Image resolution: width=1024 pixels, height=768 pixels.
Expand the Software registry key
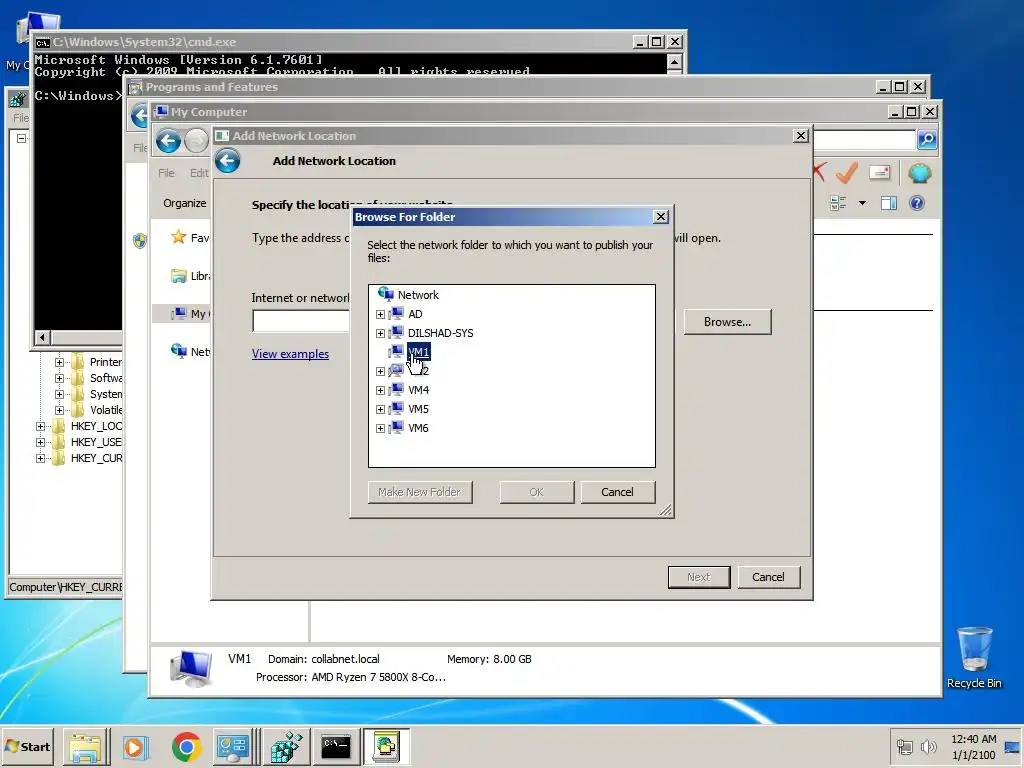tap(59, 378)
